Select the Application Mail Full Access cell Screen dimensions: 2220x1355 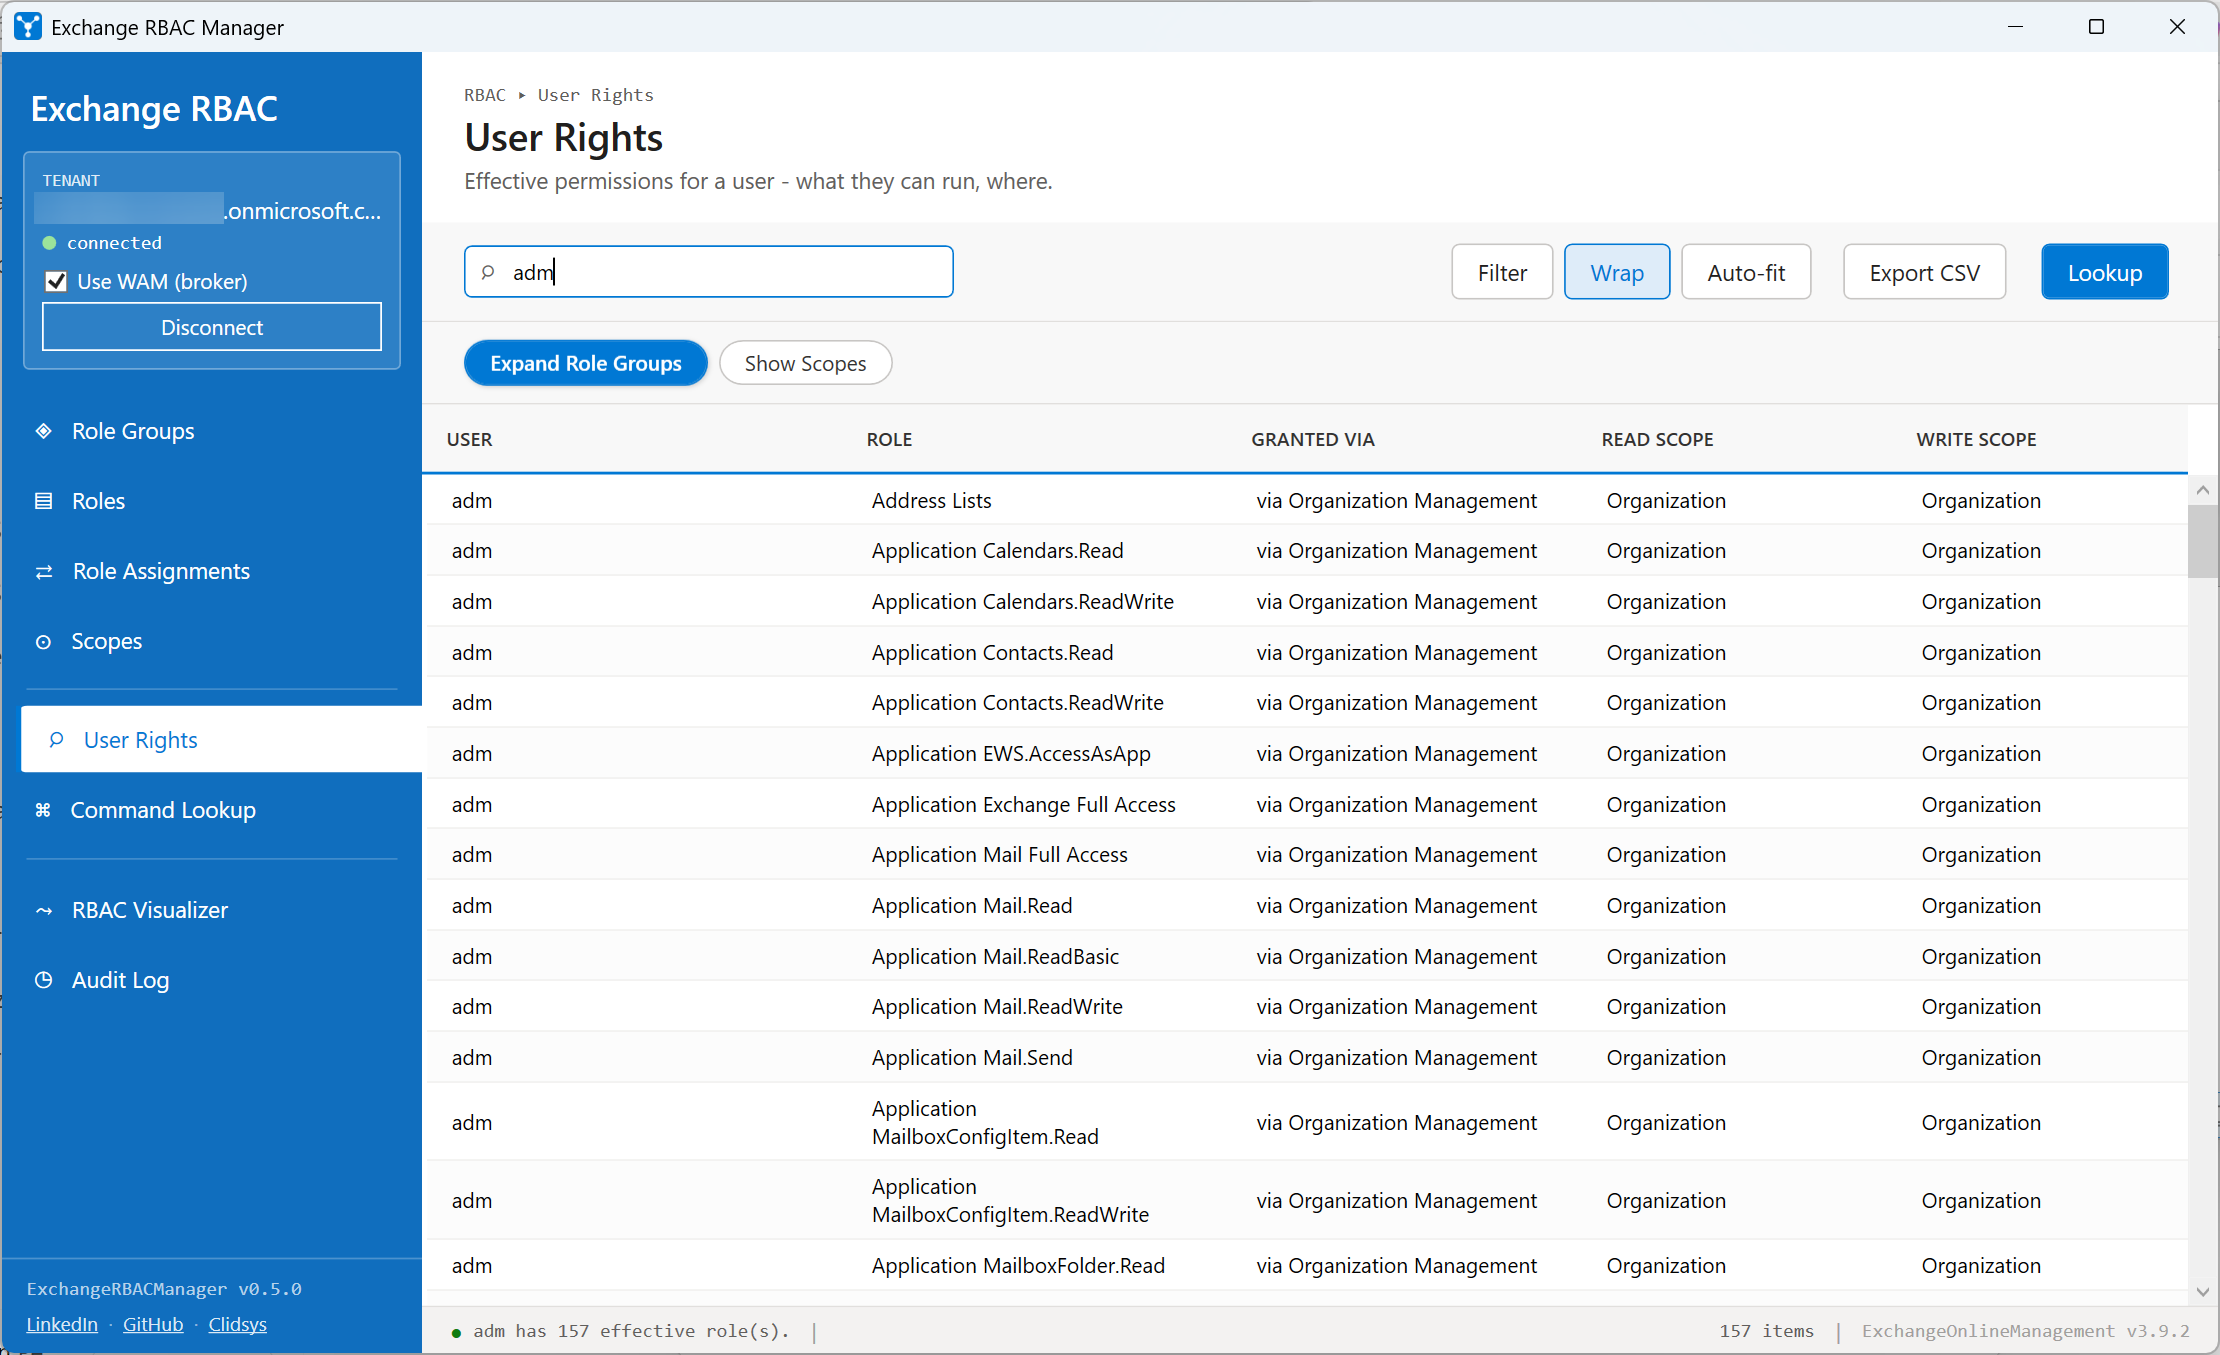coord(999,854)
